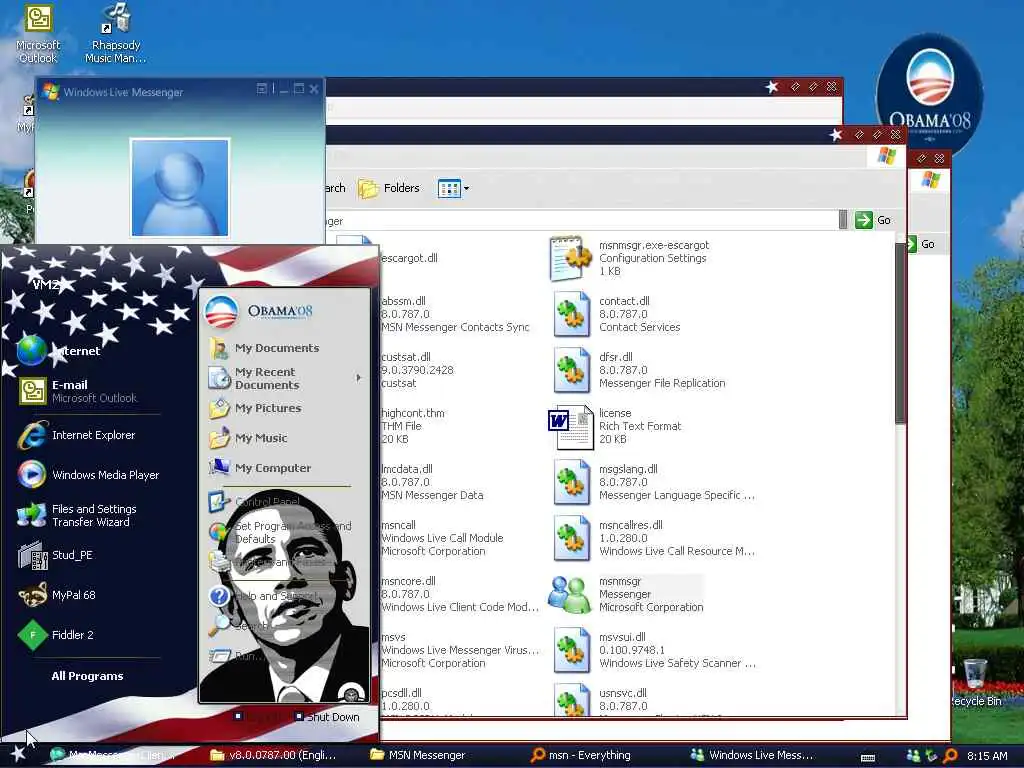1024x768 pixels.
Task: Open My Computer in Start menu
Action: [260, 468]
